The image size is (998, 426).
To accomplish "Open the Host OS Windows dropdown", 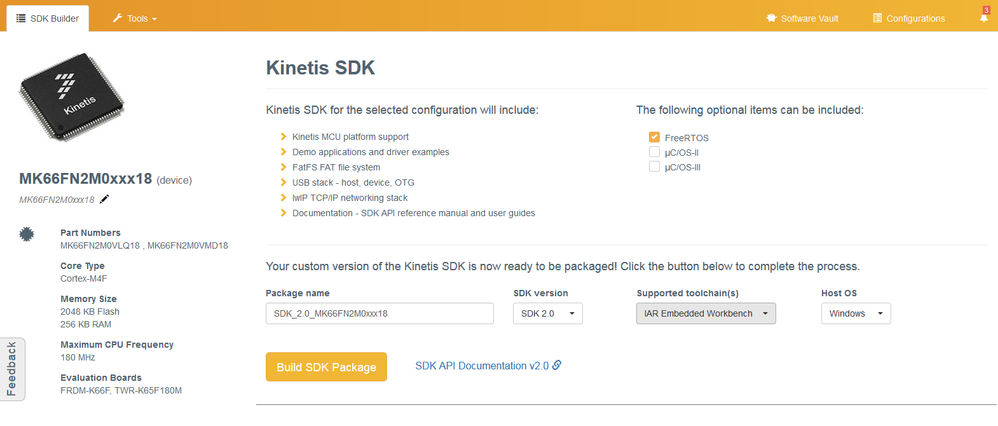I will pos(855,313).
